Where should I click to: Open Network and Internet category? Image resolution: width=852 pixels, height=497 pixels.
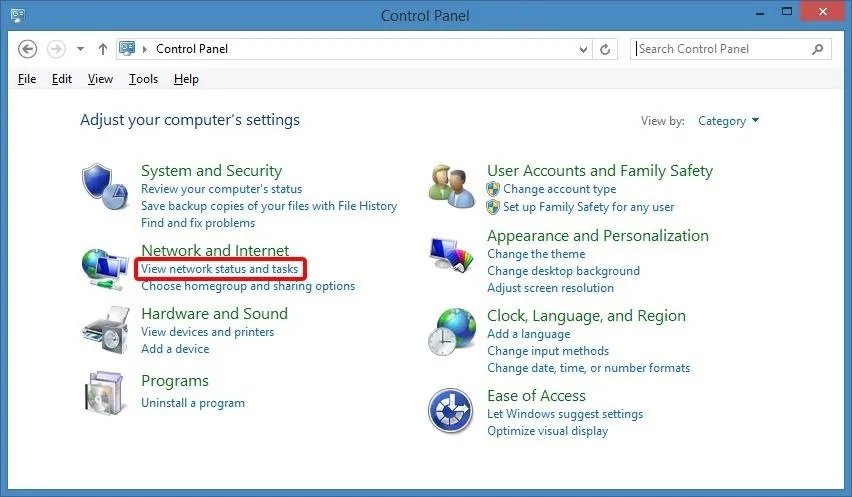[x=215, y=250]
